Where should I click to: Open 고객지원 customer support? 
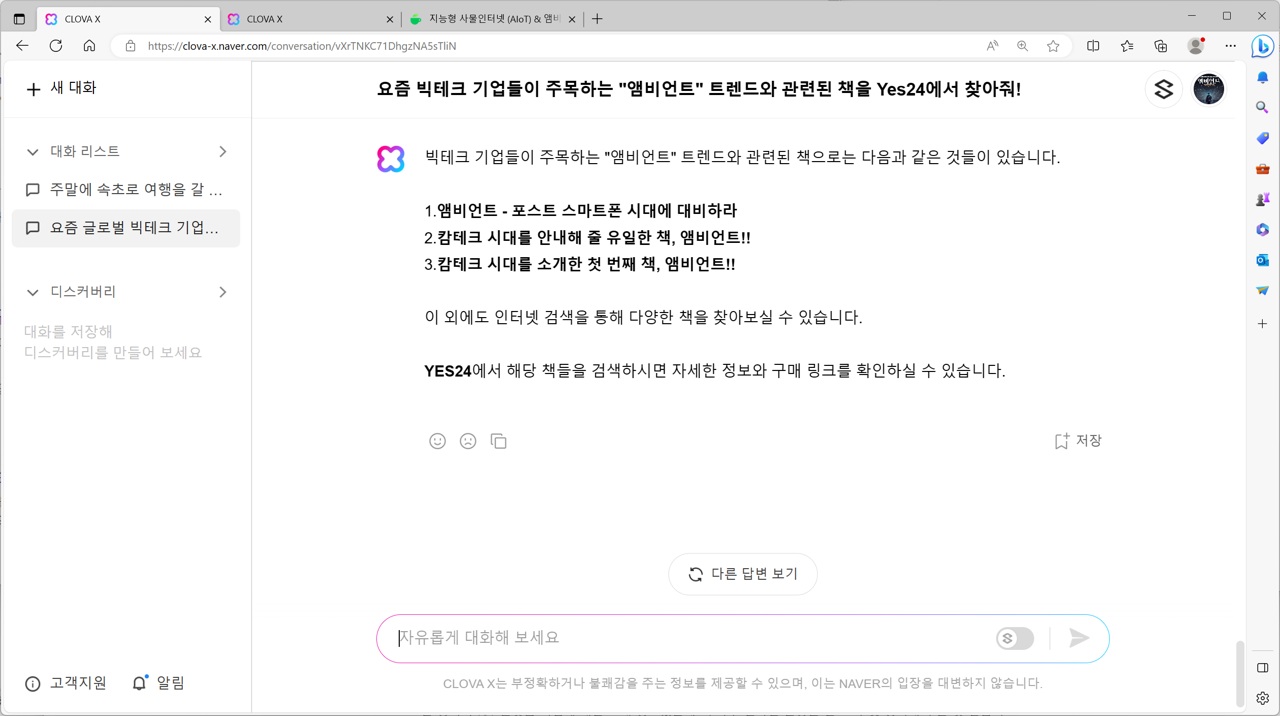point(66,683)
